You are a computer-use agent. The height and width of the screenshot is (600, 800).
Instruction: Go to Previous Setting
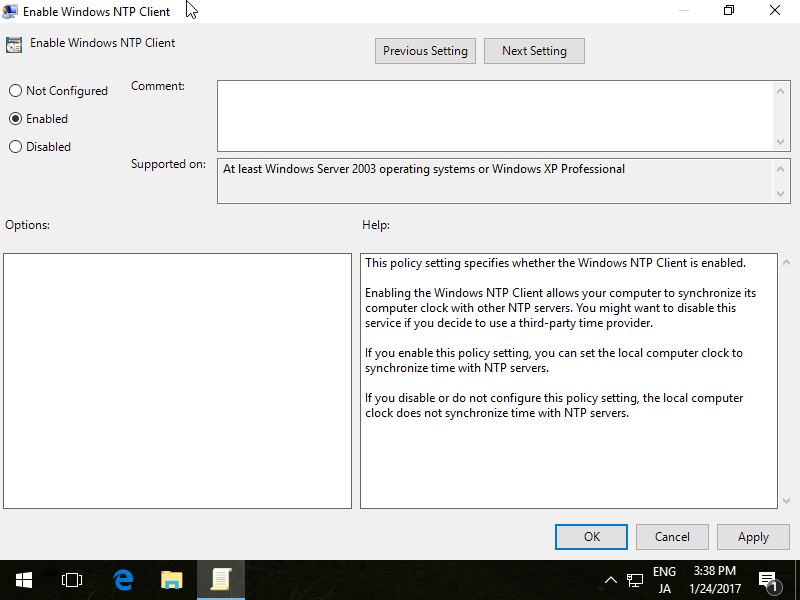pyautogui.click(x=425, y=51)
